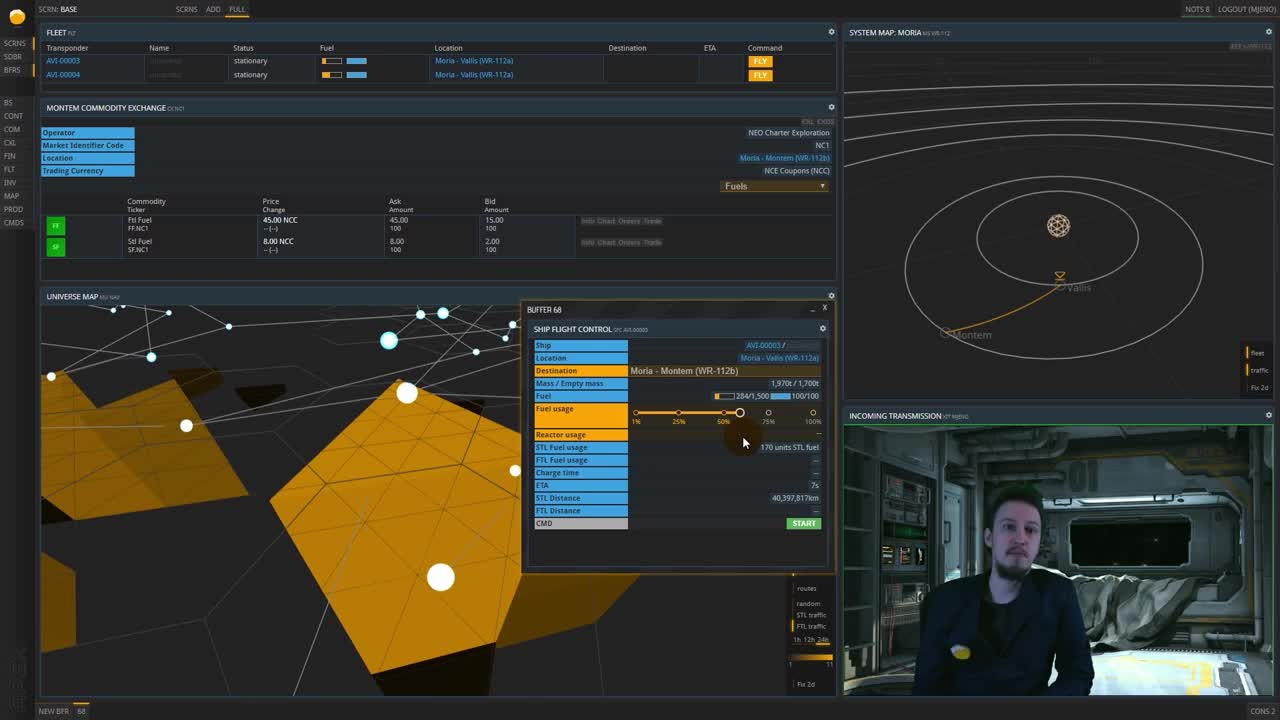
Task: Click the green START flight button
Action: [x=803, y=523]
